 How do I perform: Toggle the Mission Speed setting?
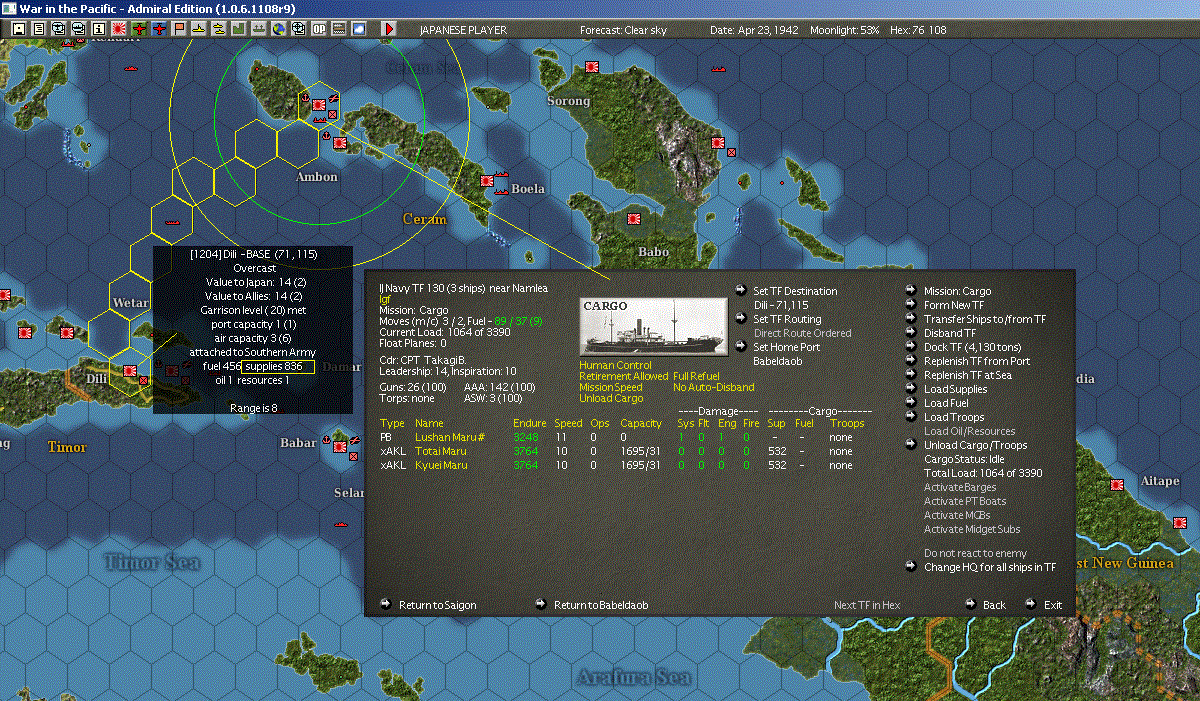tap(611, 387)
